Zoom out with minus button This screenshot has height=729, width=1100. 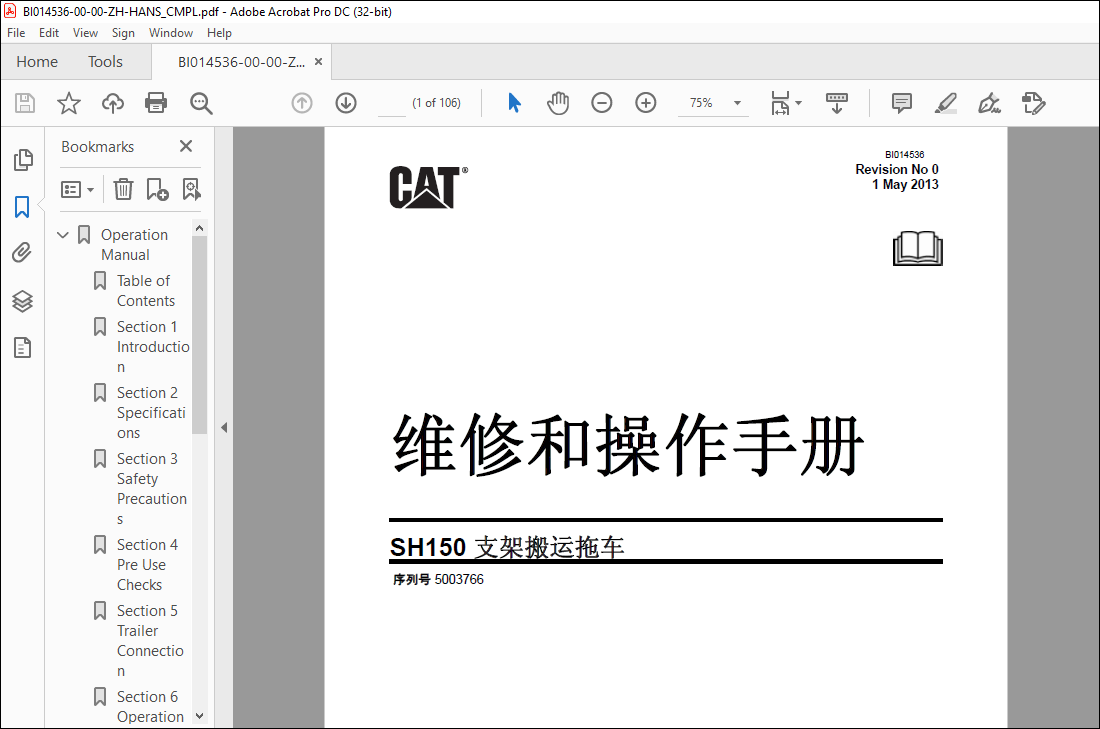(x=602, y=103)
